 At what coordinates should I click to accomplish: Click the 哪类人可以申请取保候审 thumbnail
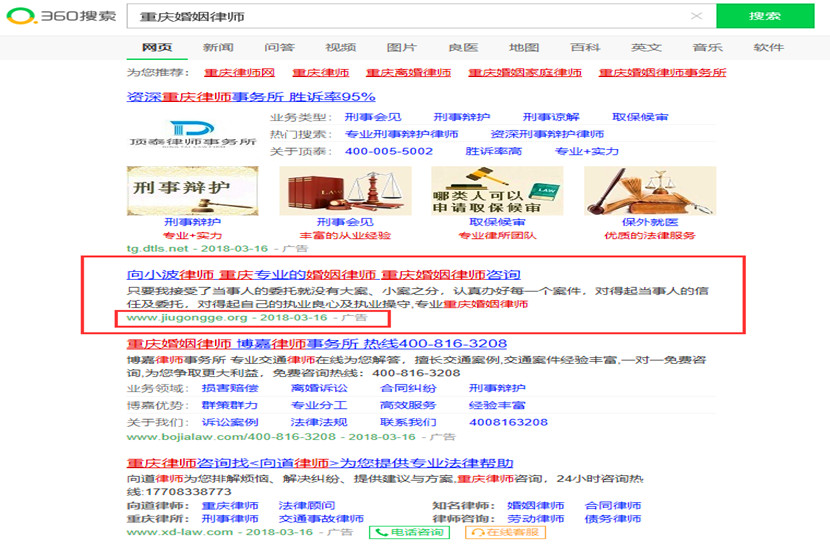click(498, 191)
